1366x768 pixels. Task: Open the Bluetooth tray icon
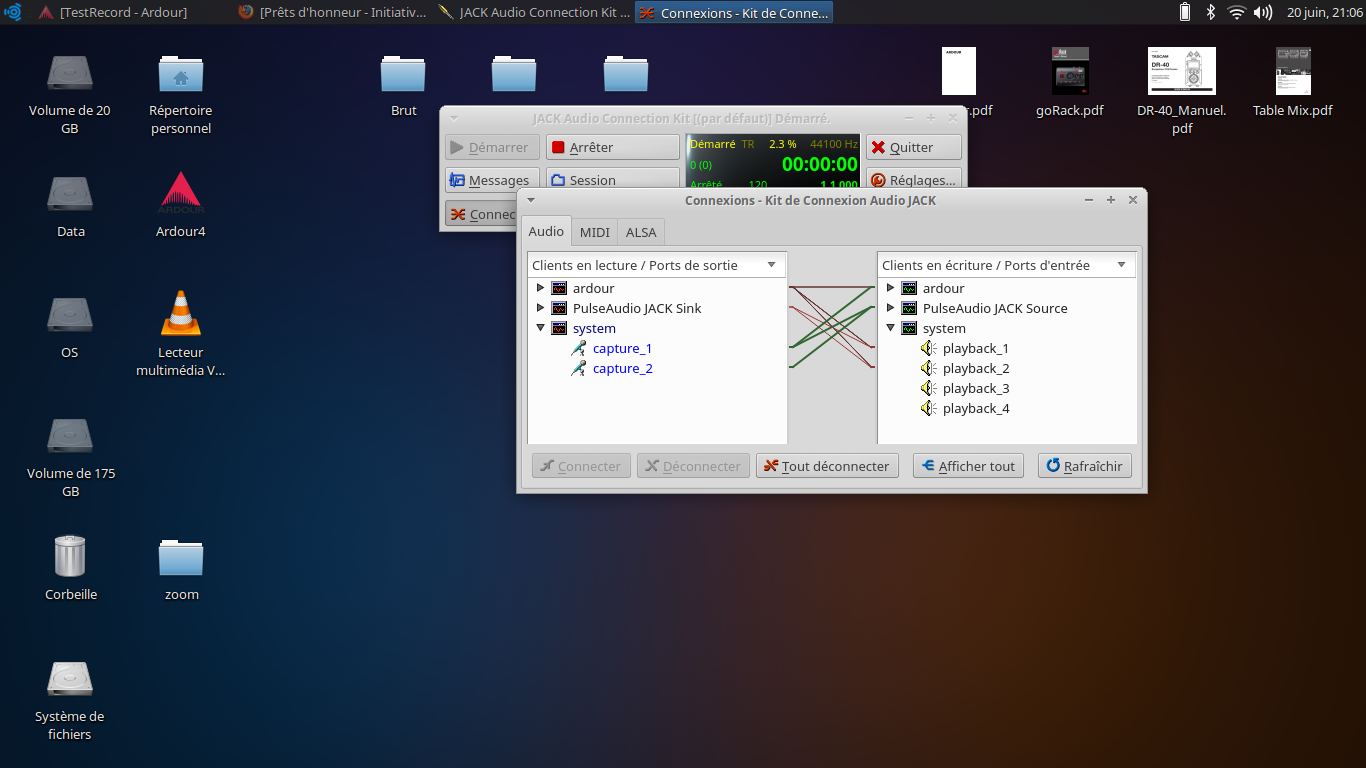[x=1210, y=12]
